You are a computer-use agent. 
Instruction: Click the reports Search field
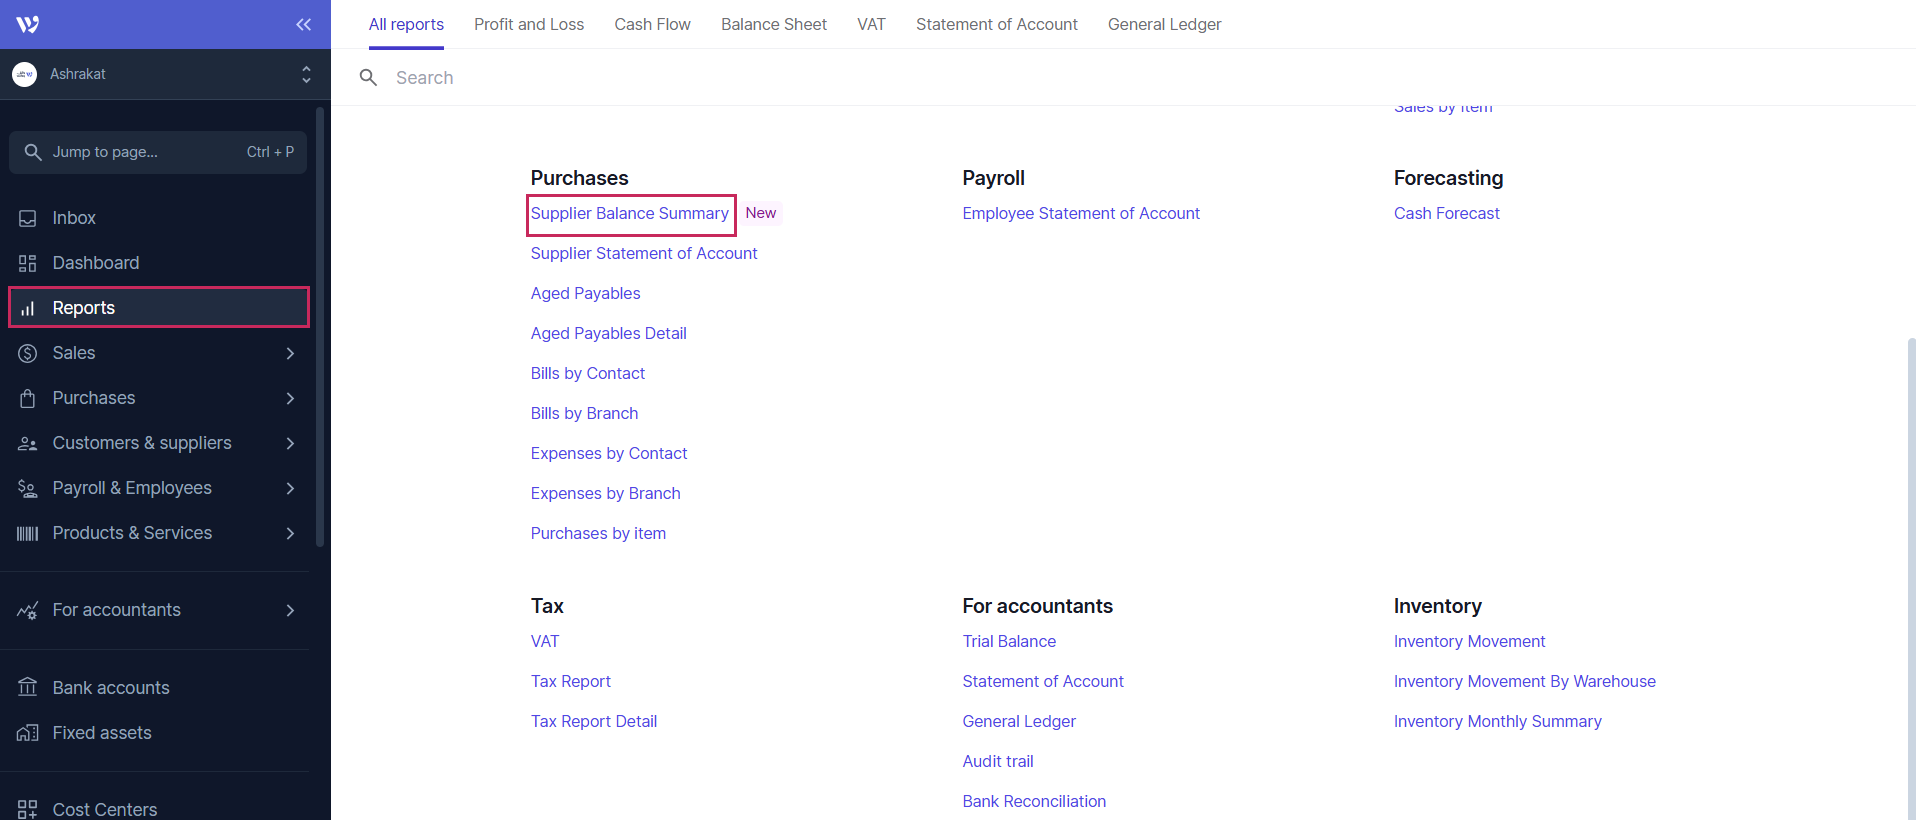pos(700,78)
